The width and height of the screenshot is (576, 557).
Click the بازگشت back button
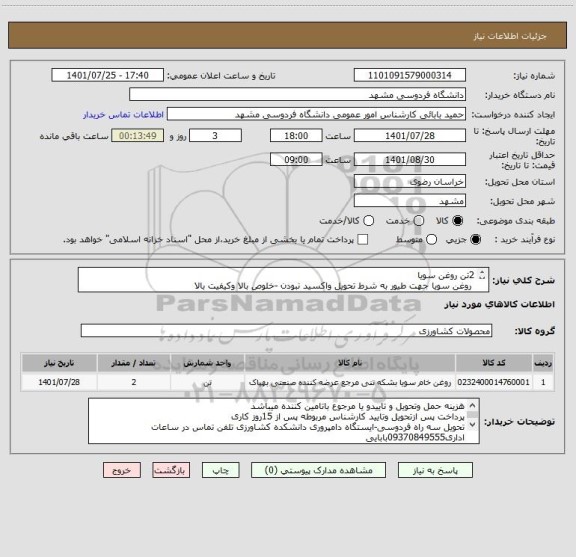pos(171,470)
